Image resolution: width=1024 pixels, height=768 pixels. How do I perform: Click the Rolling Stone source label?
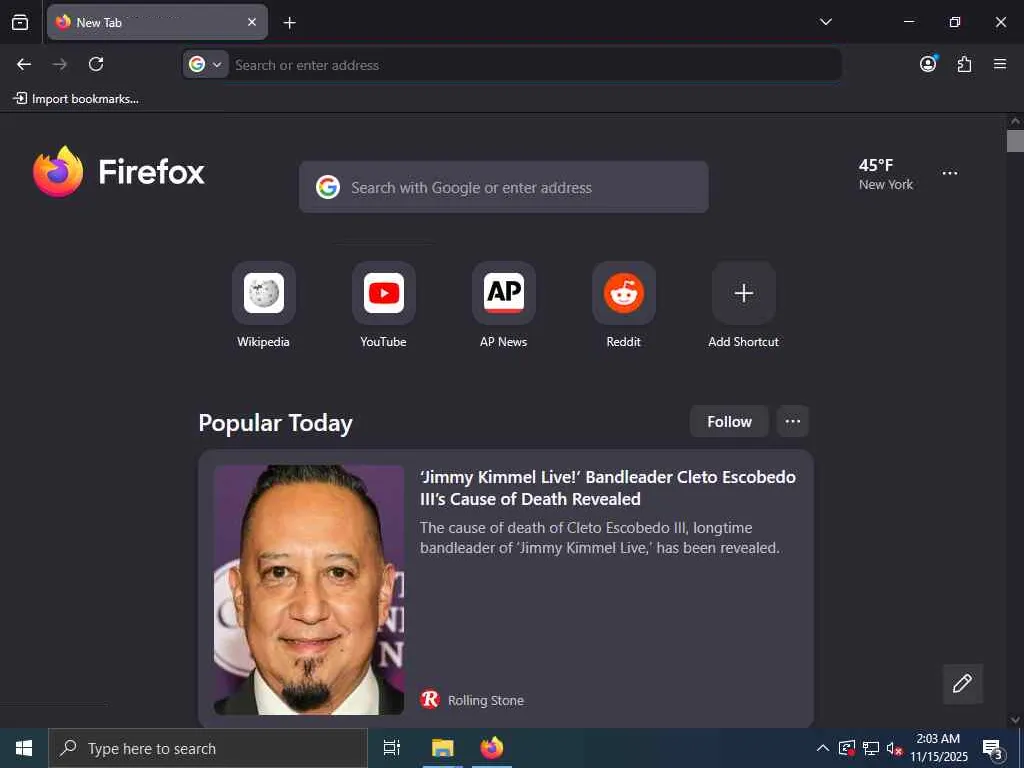(x=486, y=700)
